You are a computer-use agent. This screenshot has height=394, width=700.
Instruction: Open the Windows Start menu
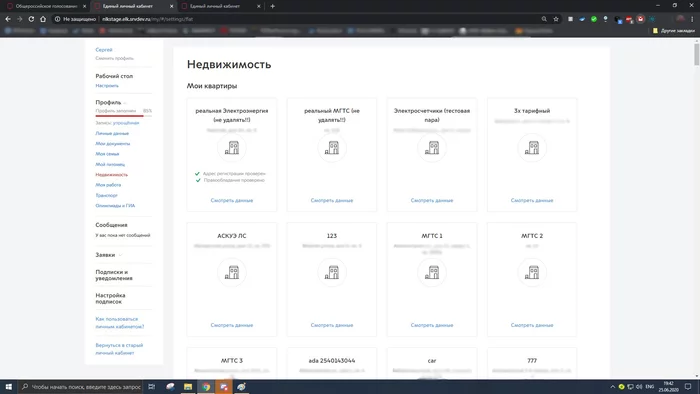[x=8, y=387]
